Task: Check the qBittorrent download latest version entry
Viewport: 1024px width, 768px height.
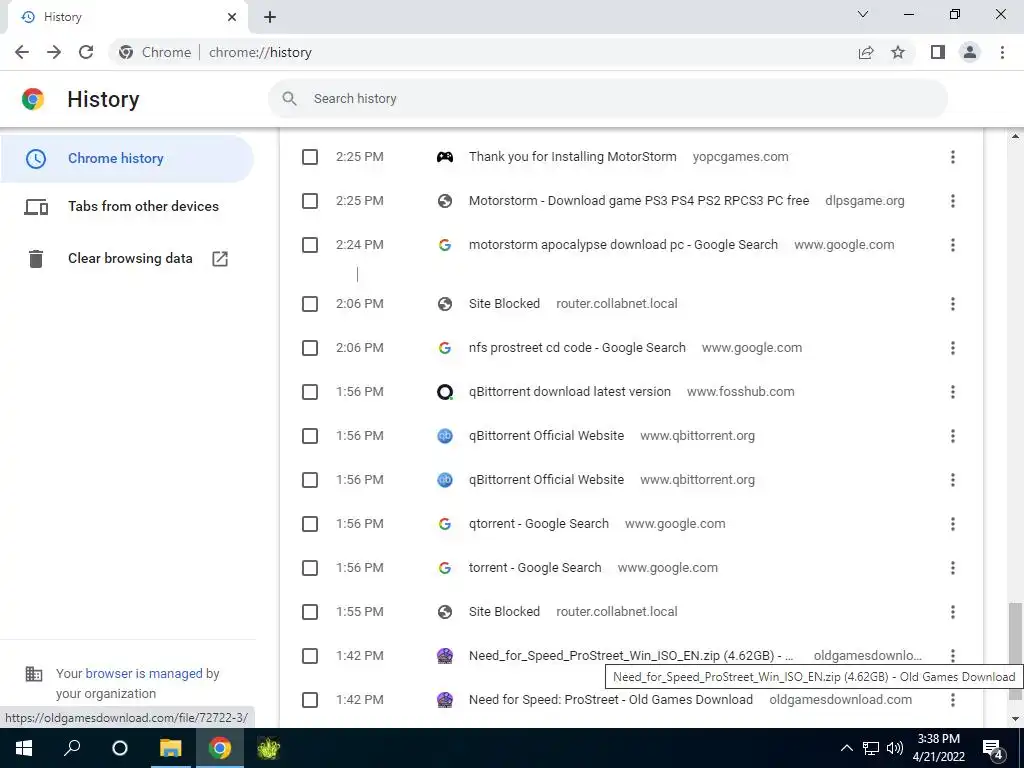Action: click(x=310, y=392)
